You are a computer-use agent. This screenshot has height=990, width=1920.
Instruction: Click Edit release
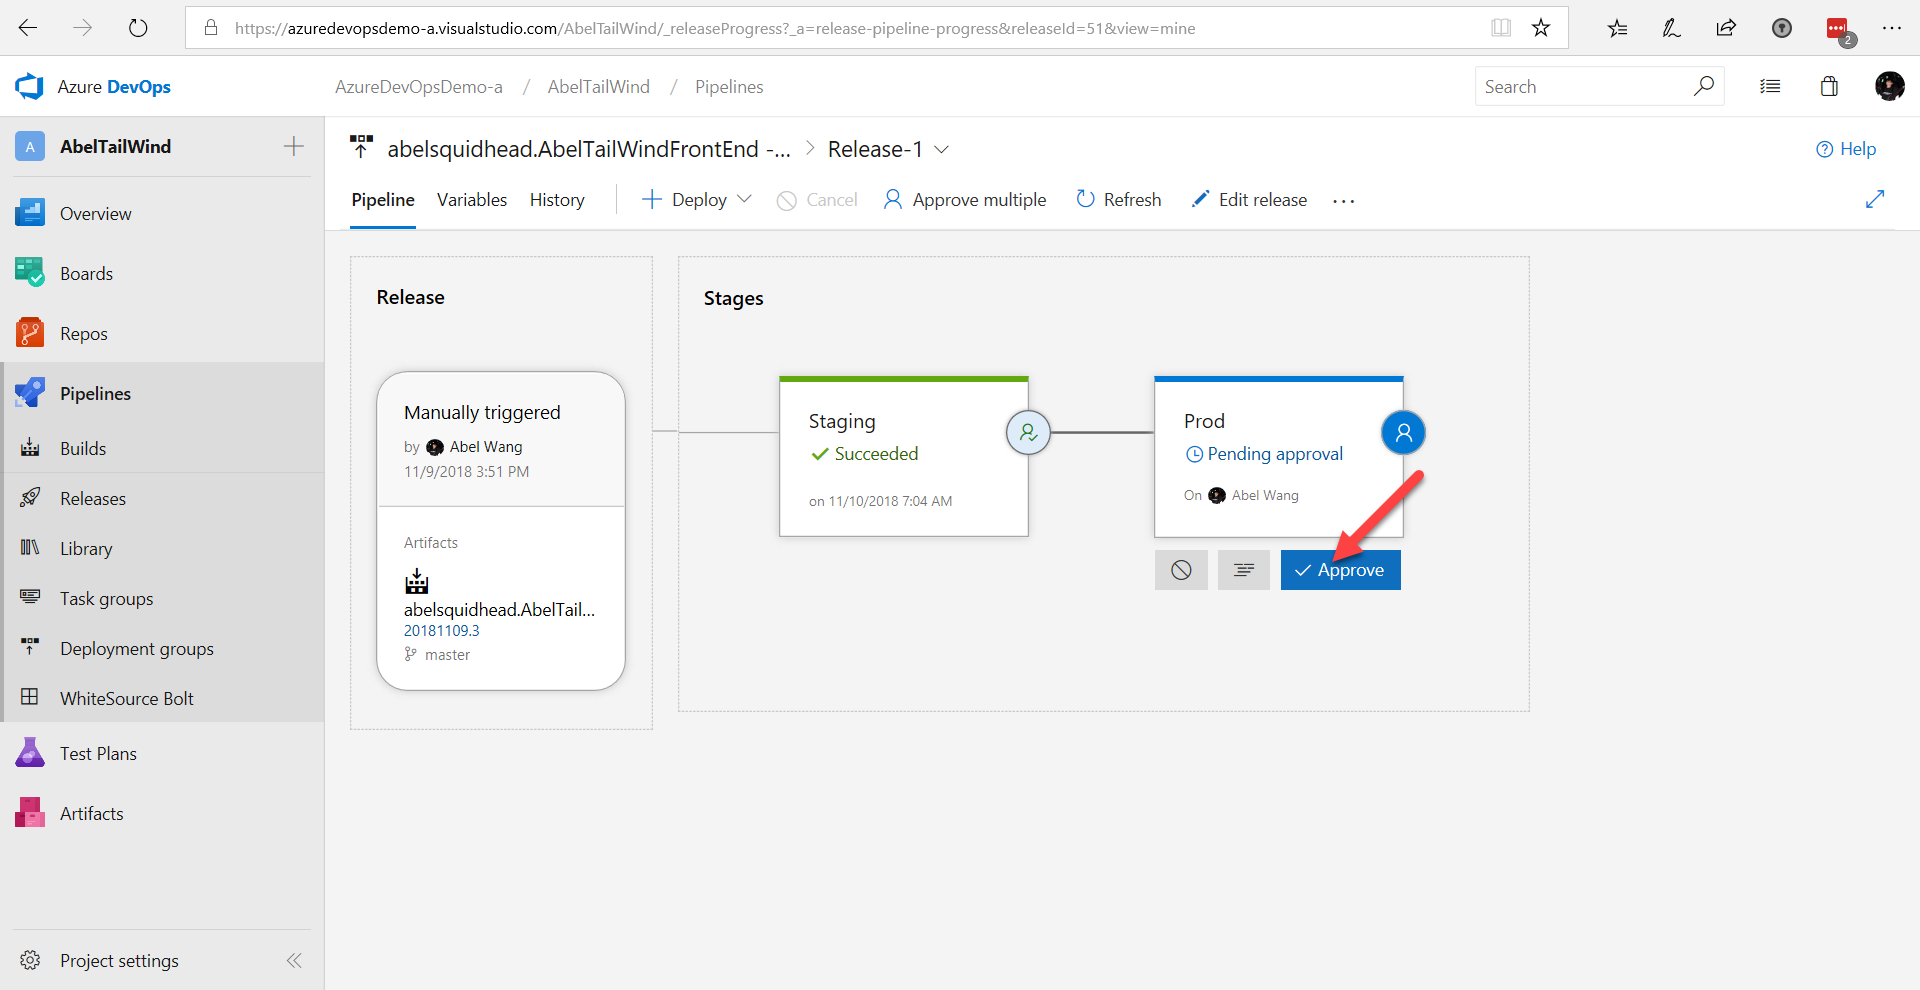tap(1249, 199)
